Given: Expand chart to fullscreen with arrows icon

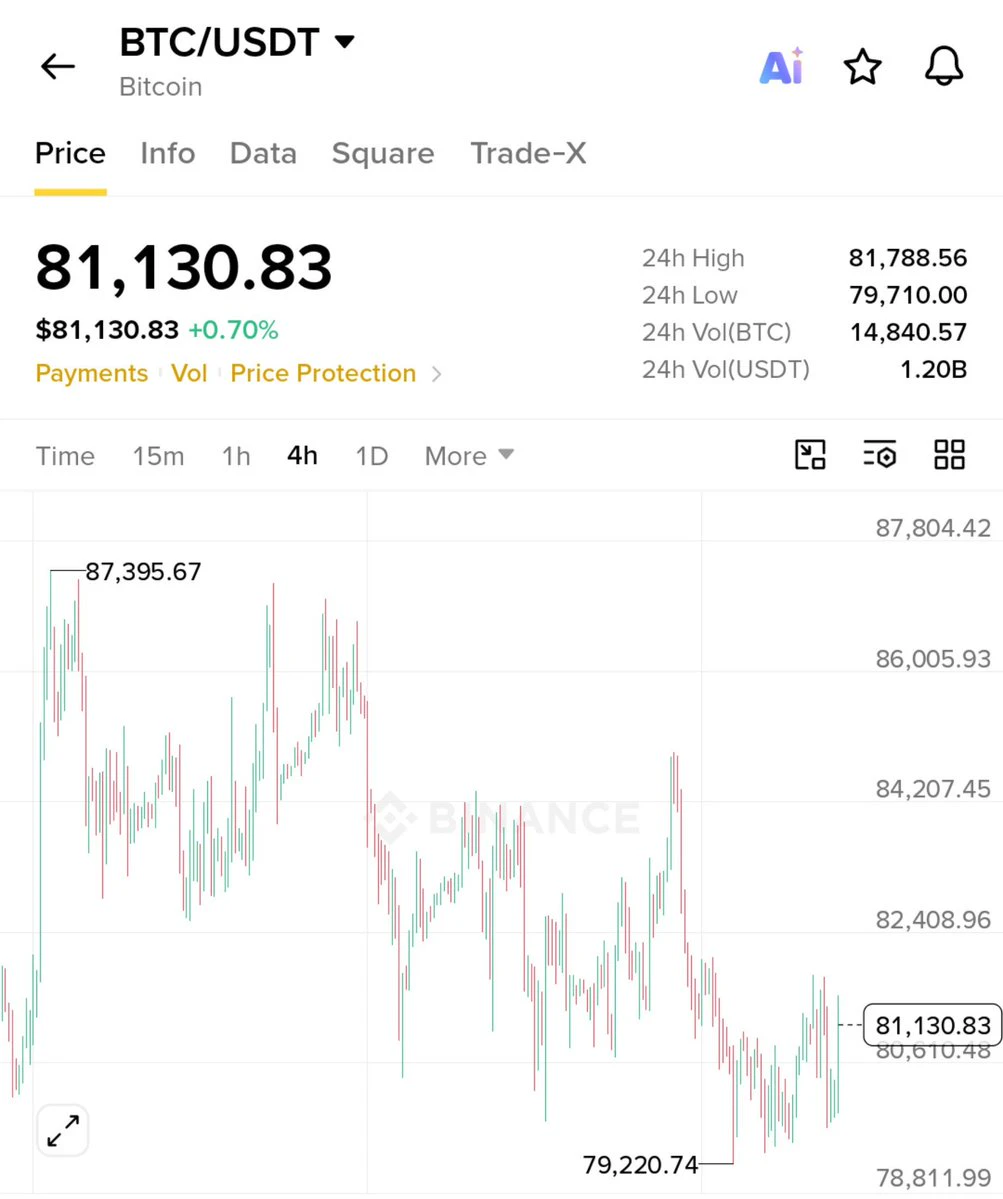Looking at the screenshot, I should pos(63,1131).
